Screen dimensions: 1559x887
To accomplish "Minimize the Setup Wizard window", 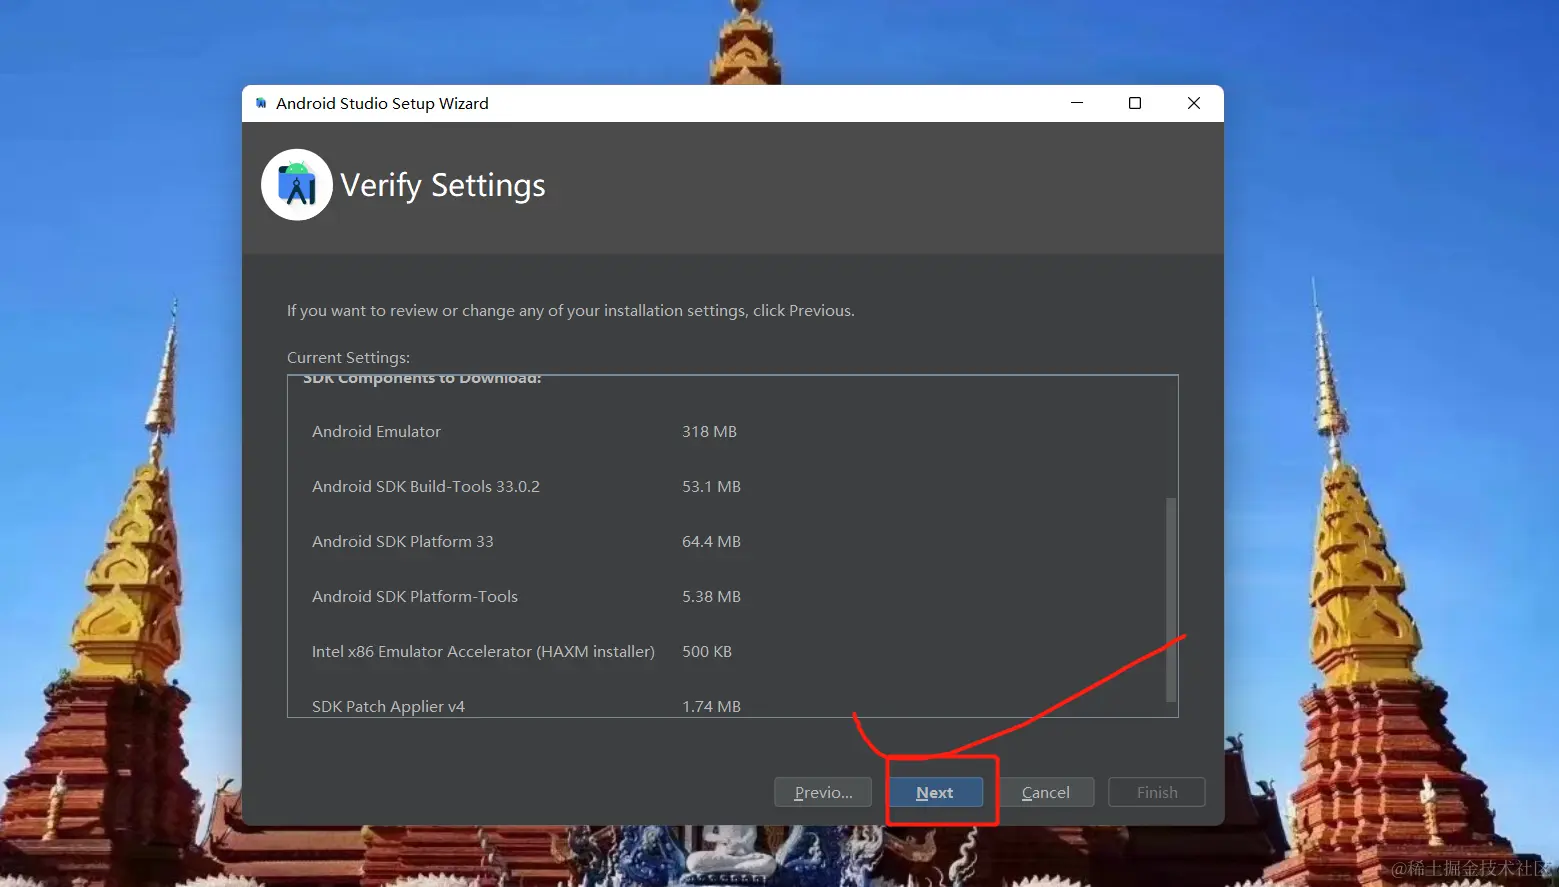I will click(1077, 103).
